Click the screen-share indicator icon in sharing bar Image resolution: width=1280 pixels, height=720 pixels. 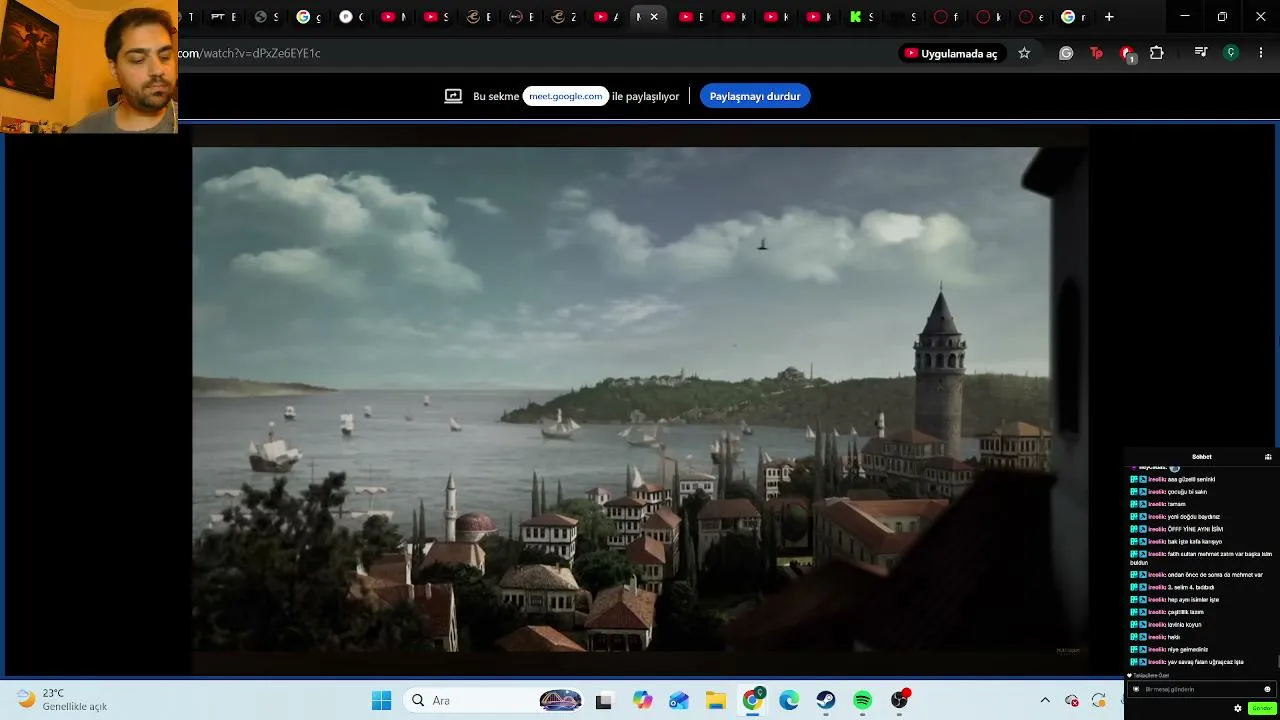pos(453,96)
